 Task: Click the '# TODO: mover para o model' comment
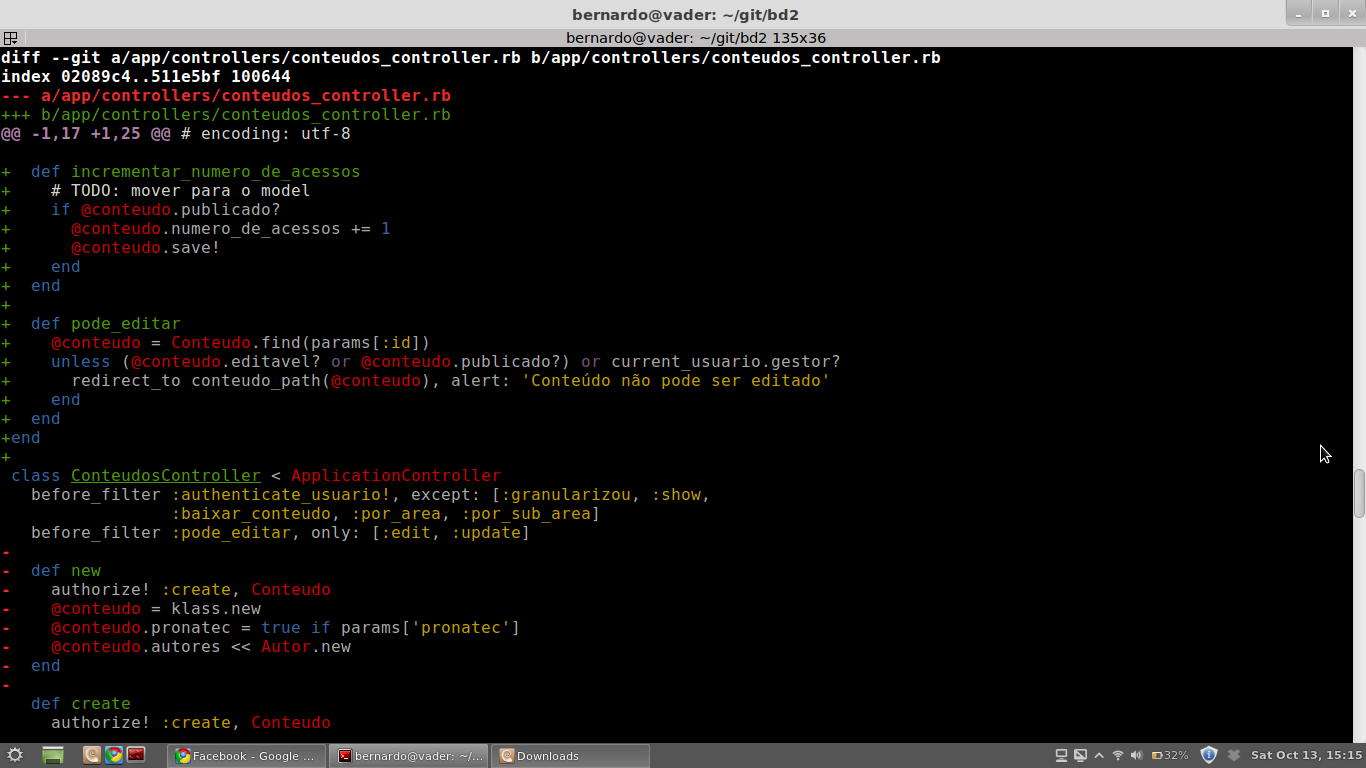coord(181,191)
